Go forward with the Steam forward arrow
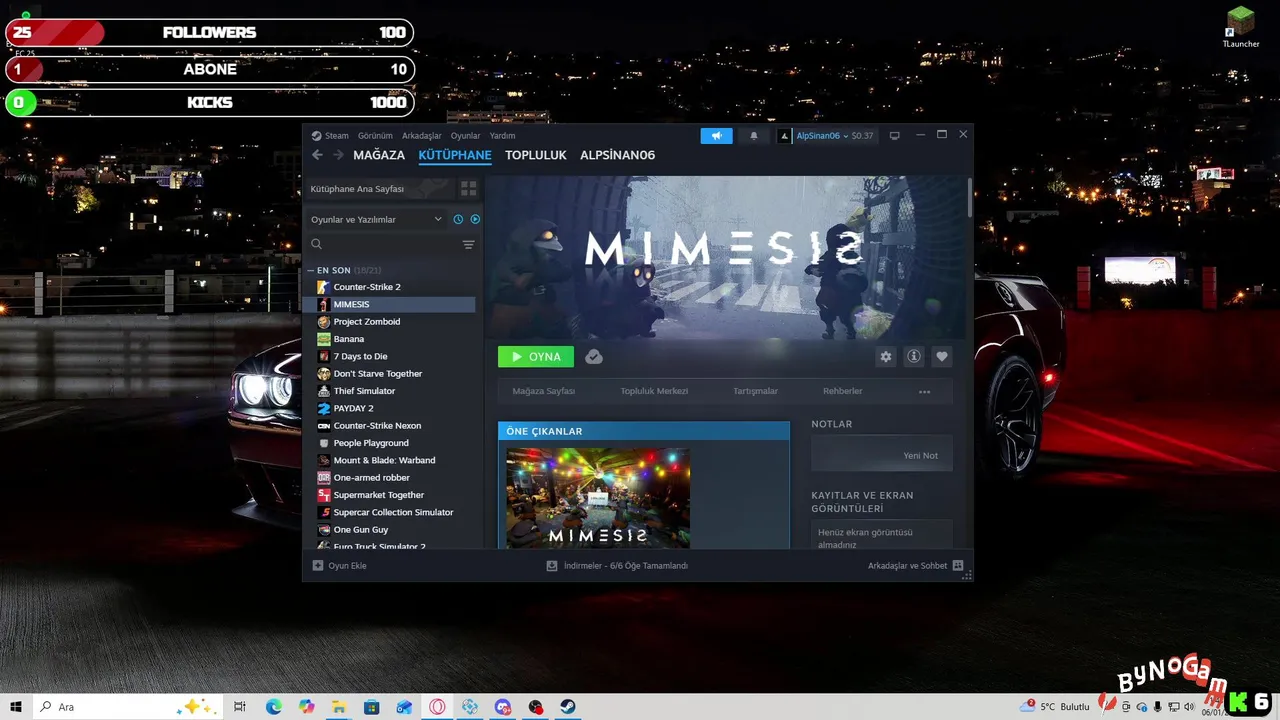 coord(338,155)
